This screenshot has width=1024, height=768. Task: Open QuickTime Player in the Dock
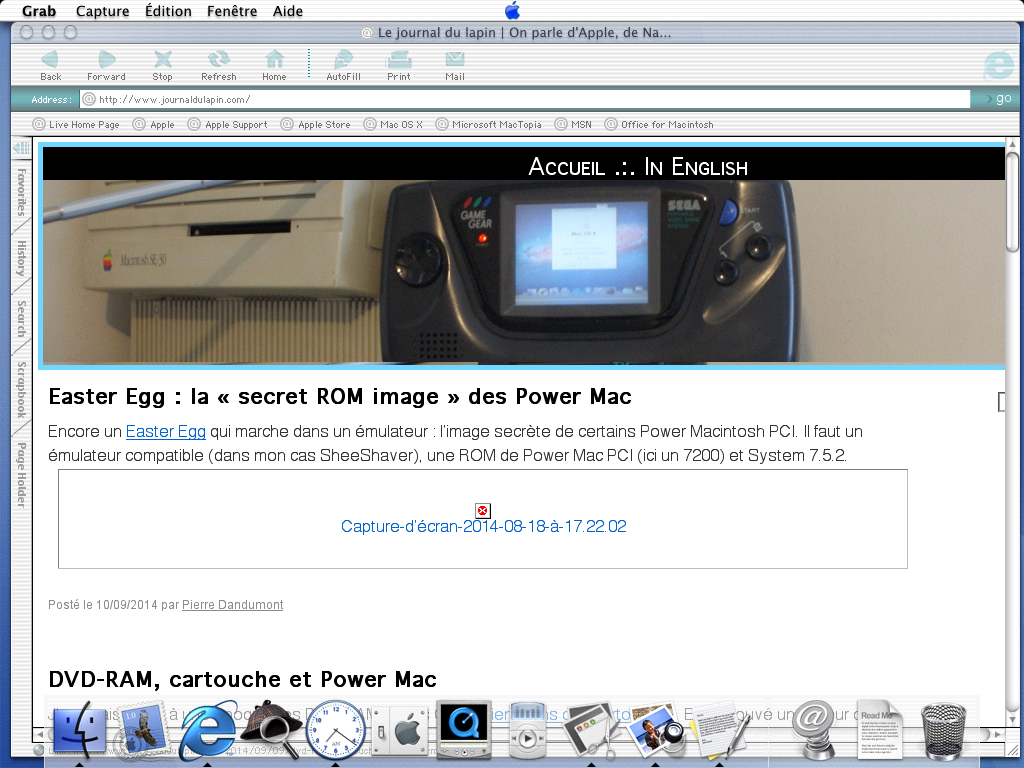[463, 729]
